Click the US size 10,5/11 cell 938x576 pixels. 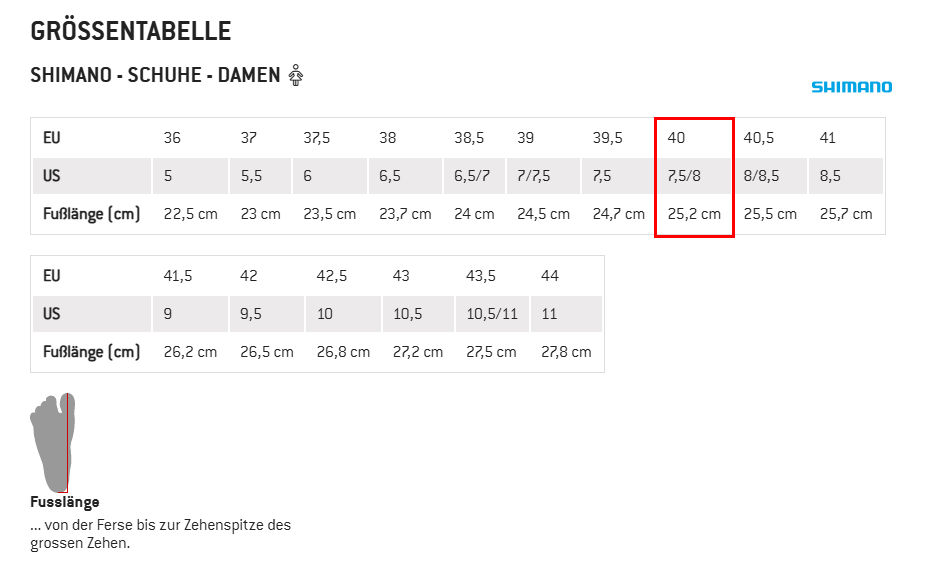coord(492,313)
